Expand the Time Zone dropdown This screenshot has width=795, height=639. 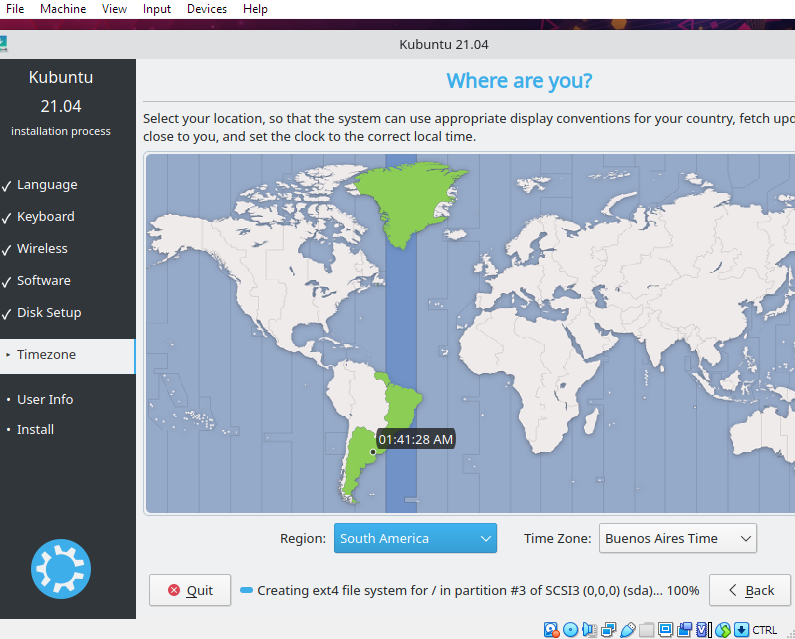pyautogui.click(x=678, y=538)
